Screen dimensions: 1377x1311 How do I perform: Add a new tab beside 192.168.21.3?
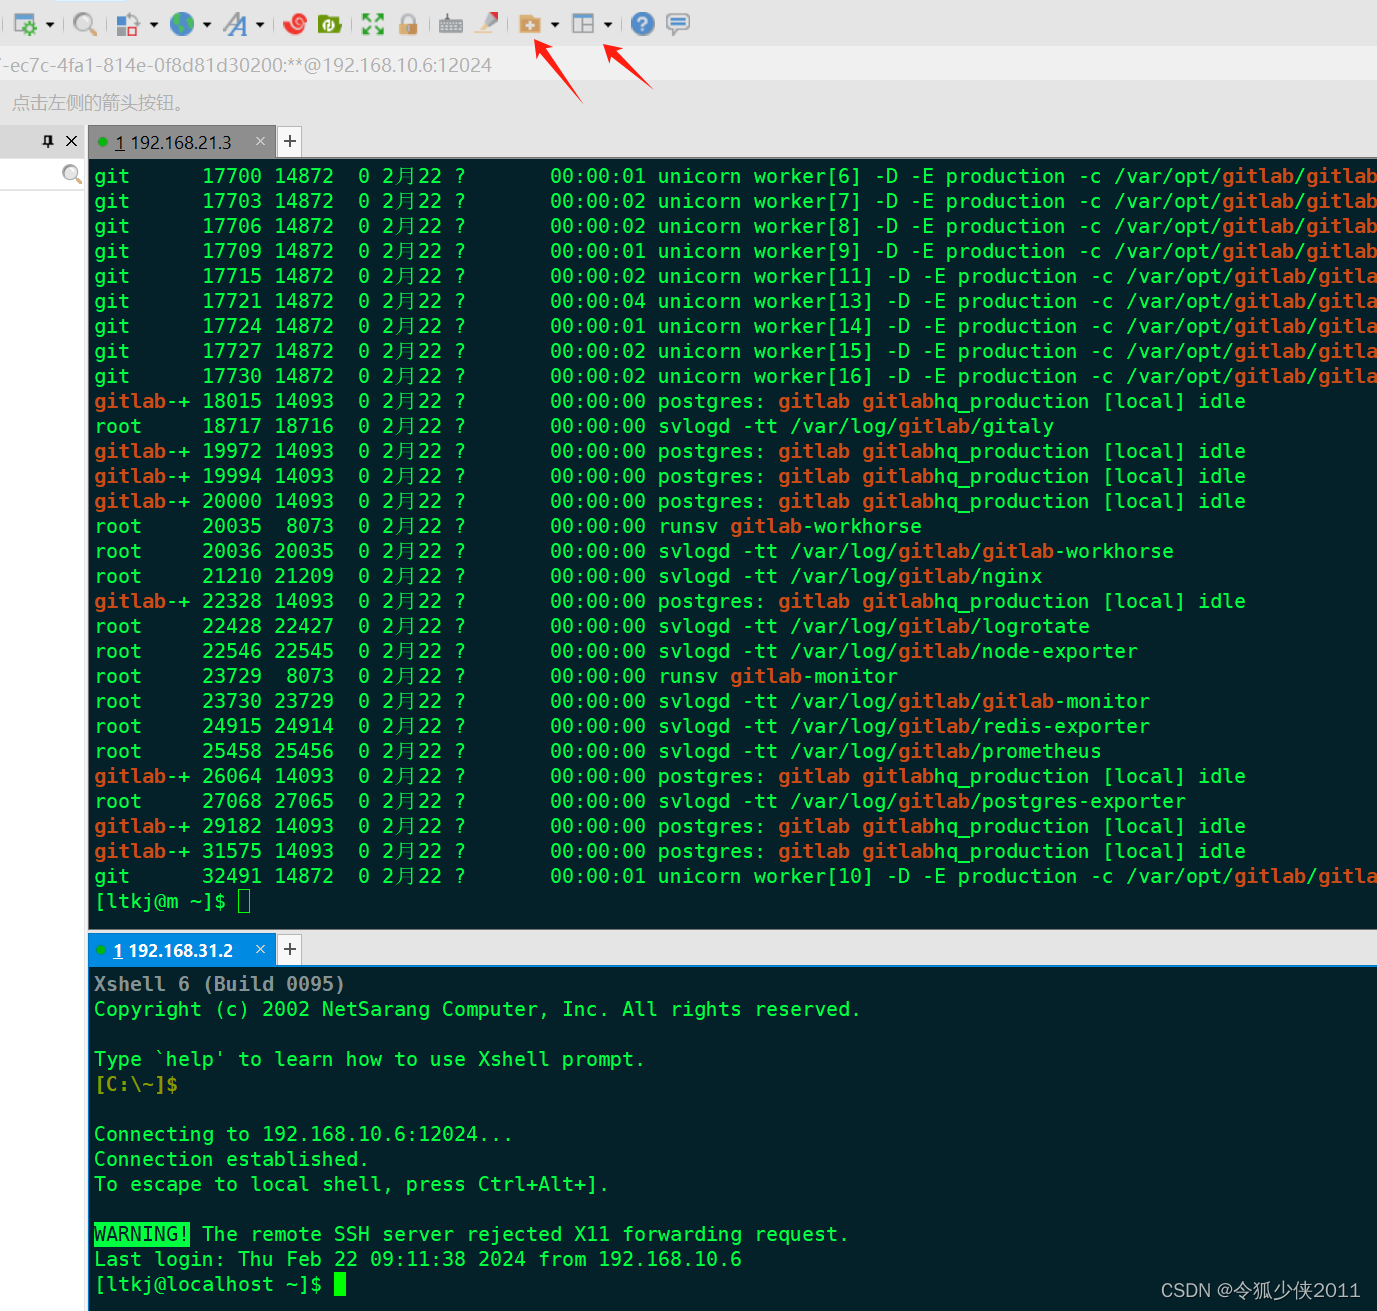click(x=290, y=141)
